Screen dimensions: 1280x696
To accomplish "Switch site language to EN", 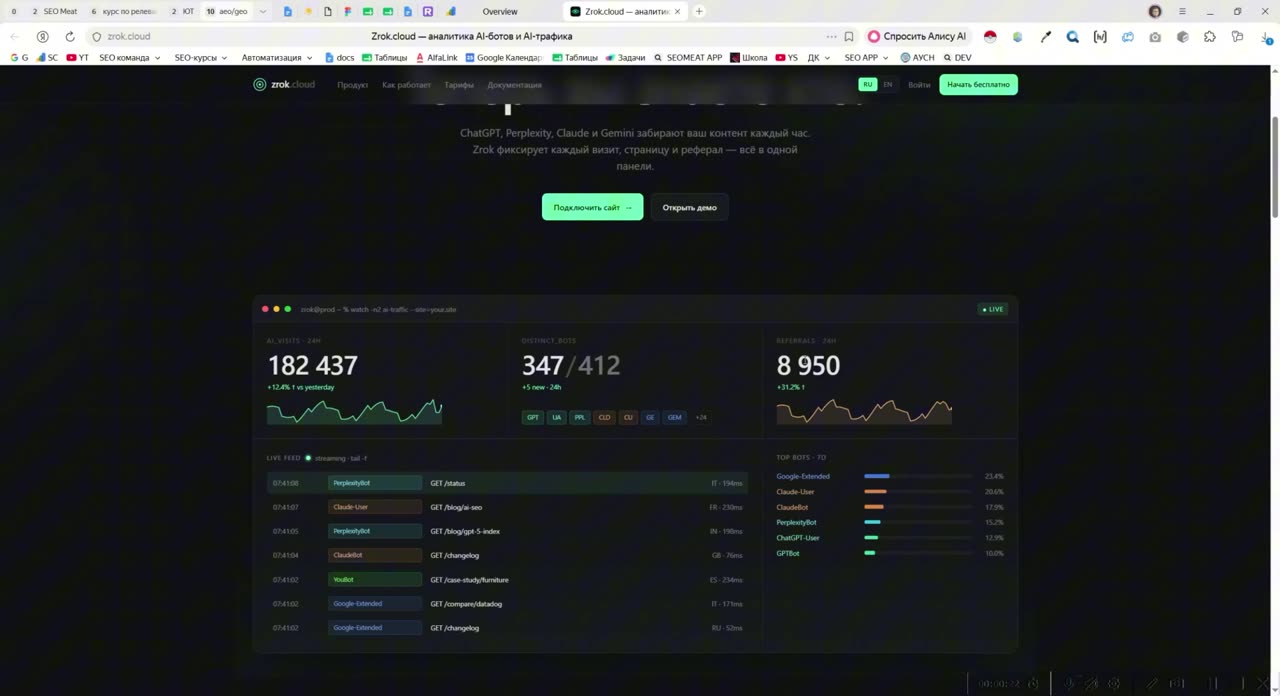I will (887, 85).
